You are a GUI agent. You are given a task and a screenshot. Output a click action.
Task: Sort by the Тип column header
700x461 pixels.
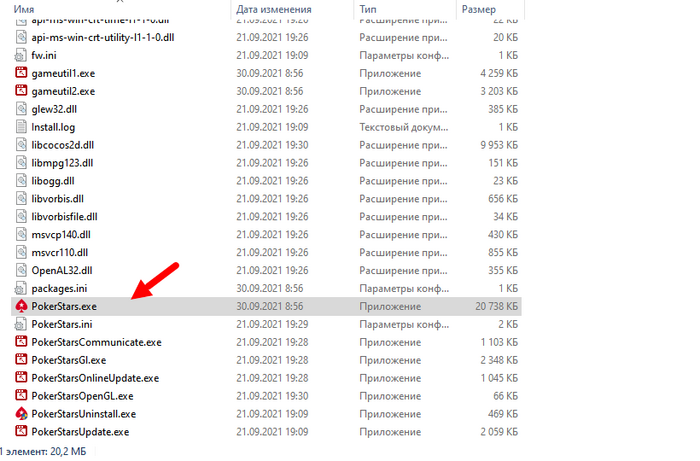click(x=368, y=9)
